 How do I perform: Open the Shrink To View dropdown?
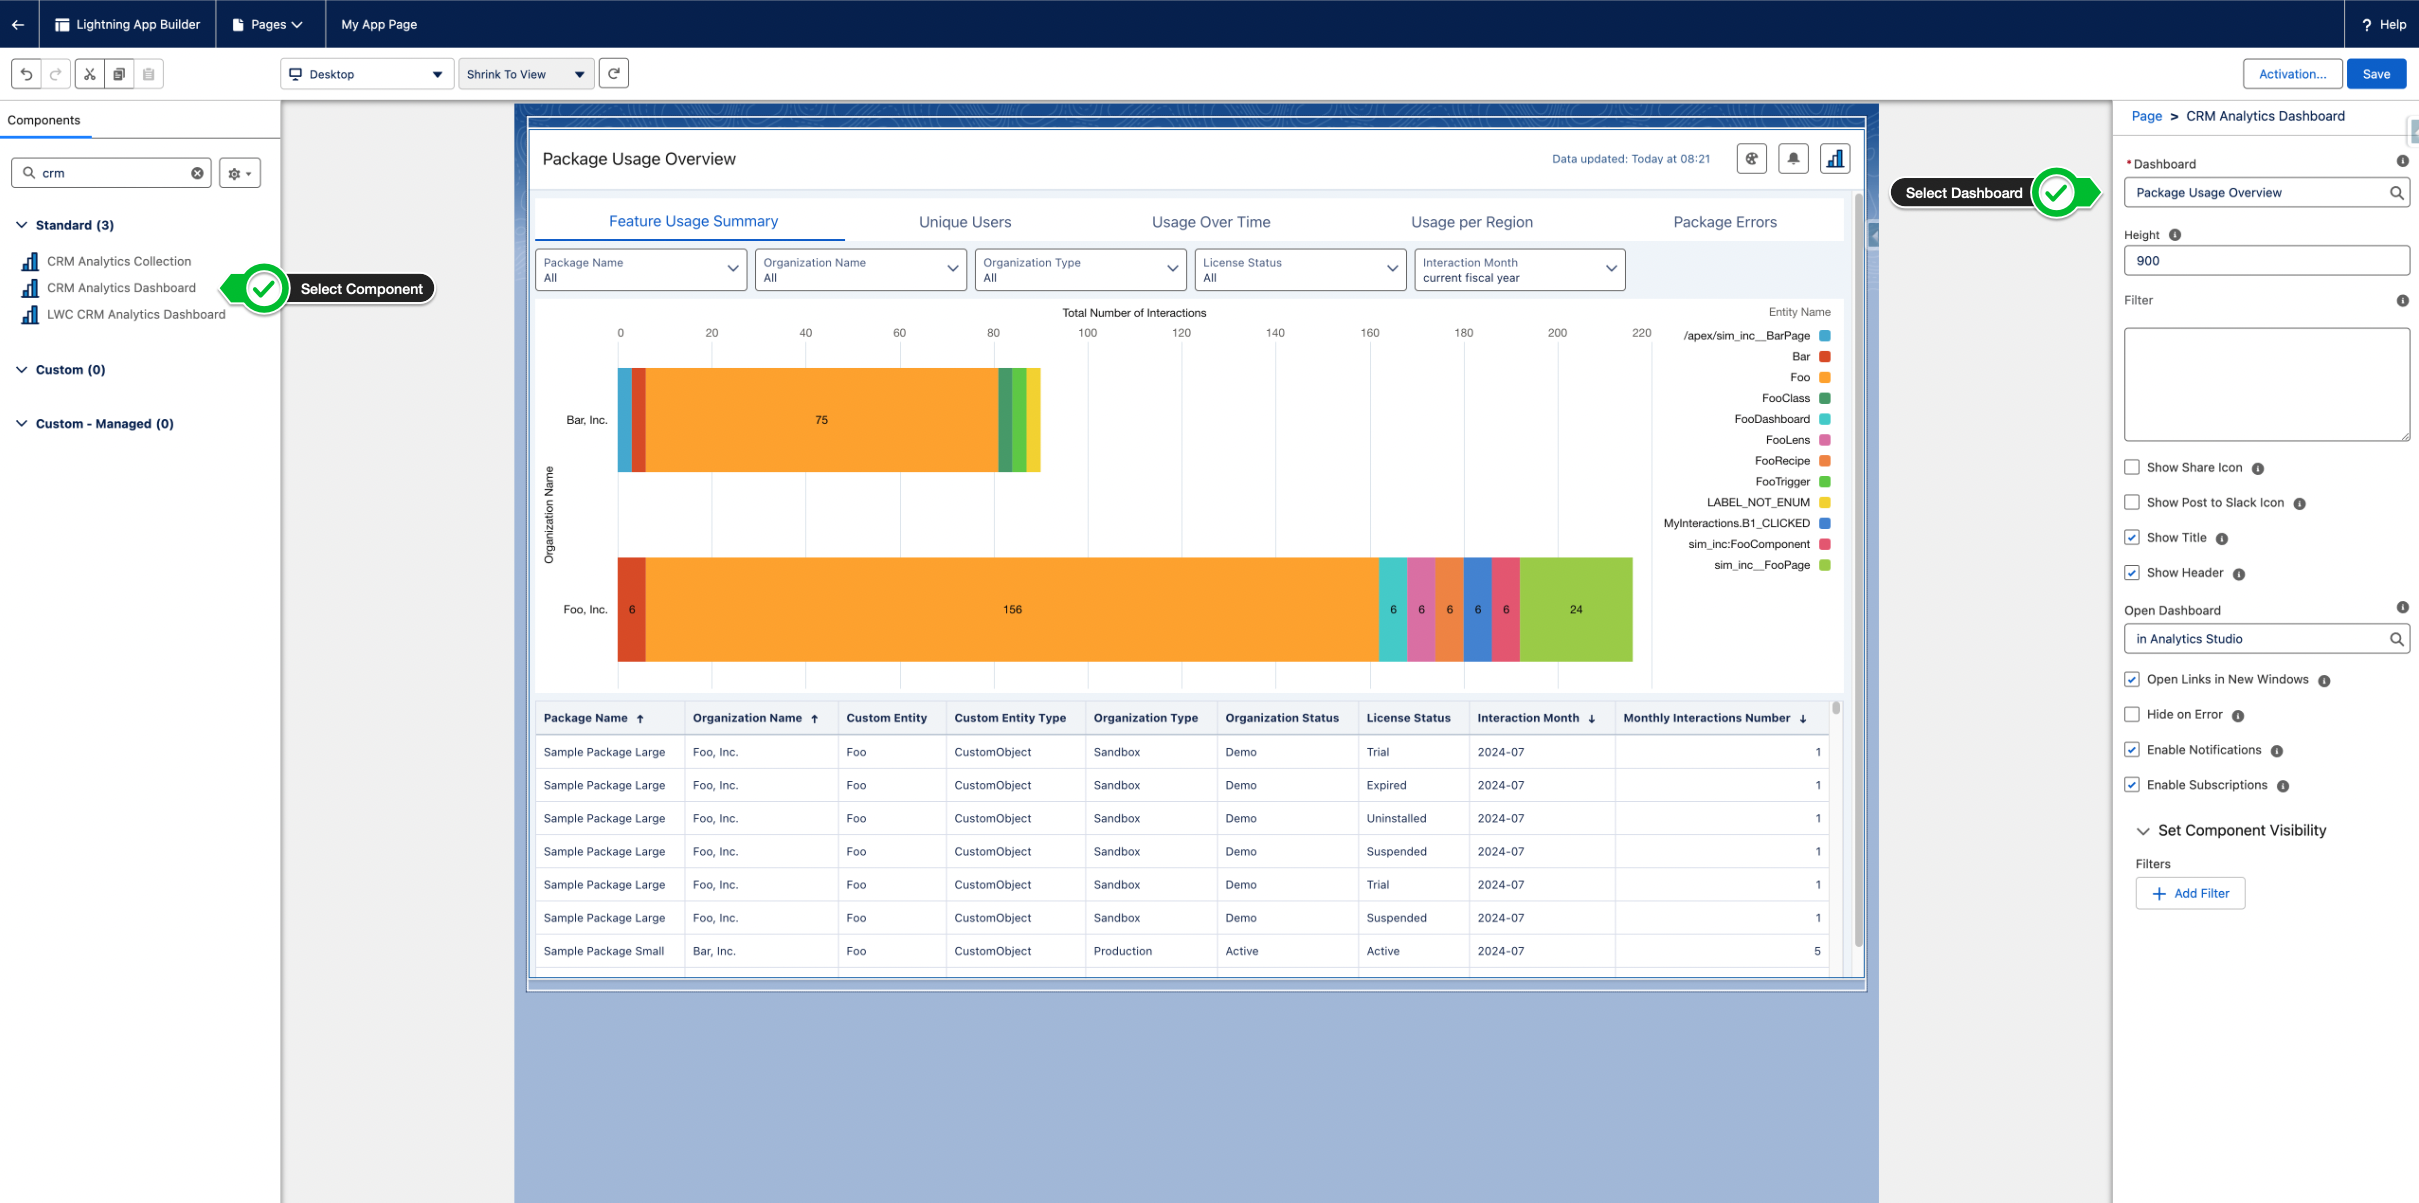(526, 74)
